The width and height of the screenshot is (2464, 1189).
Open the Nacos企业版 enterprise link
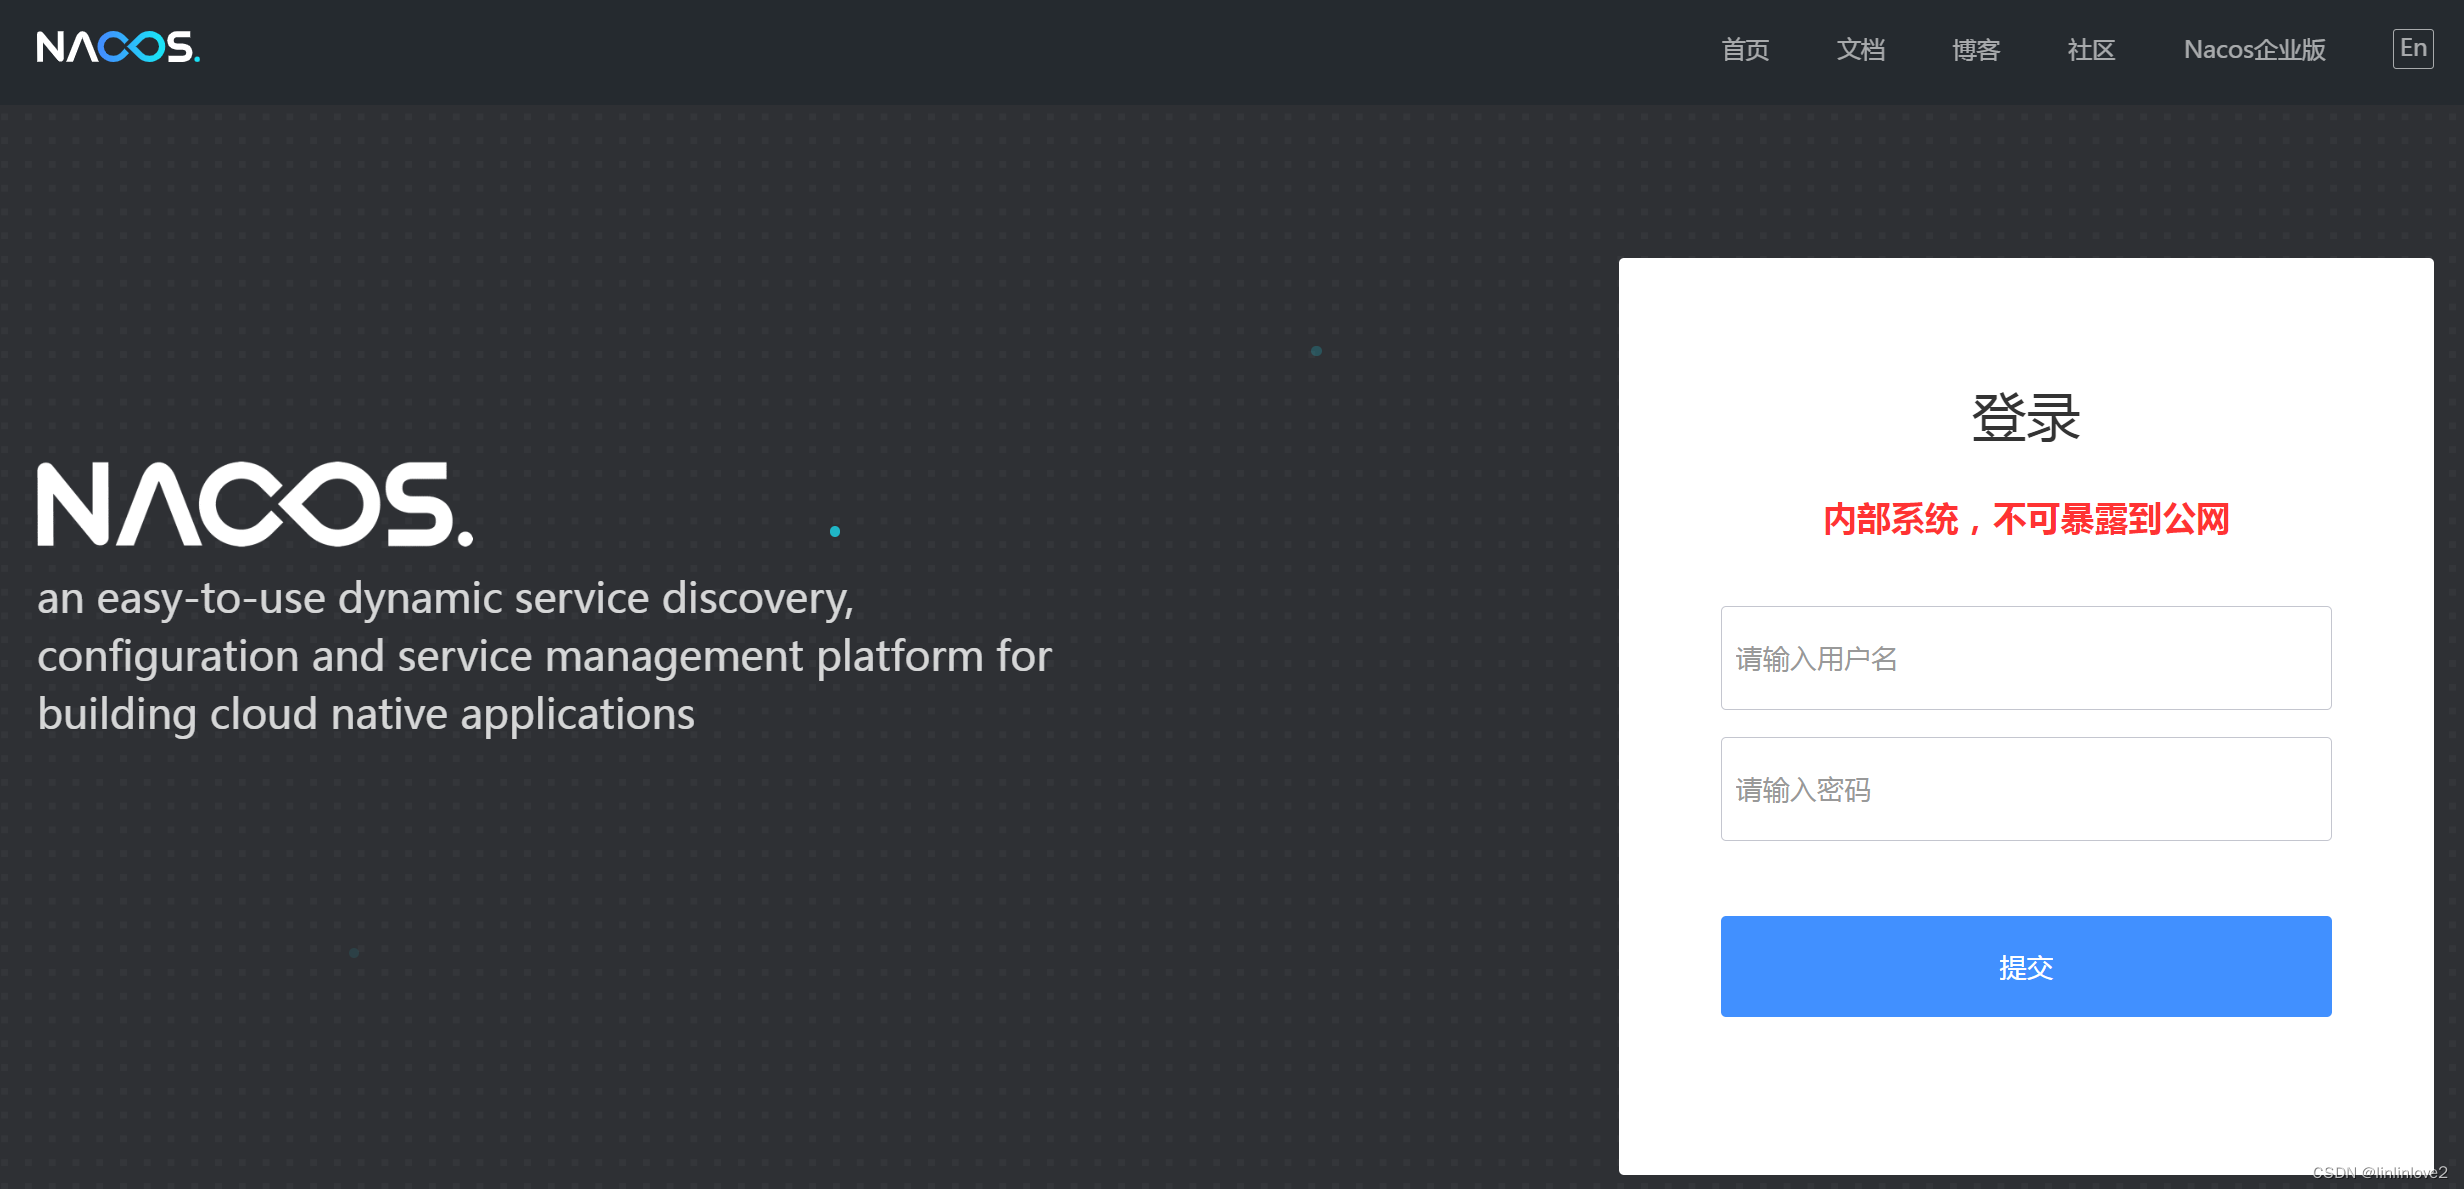(x=2254, y=49)
